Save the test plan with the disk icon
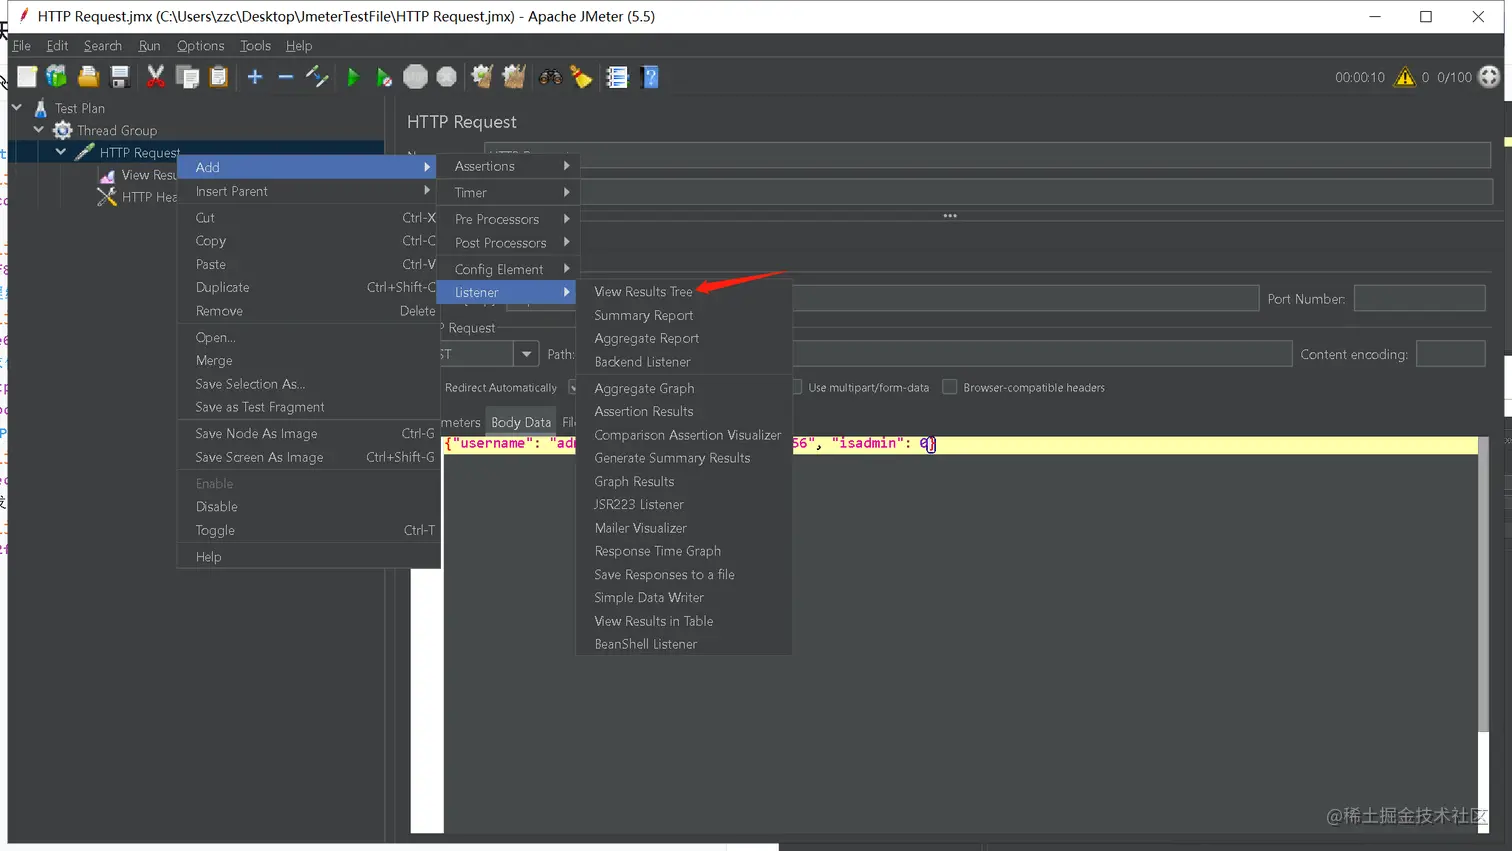The width and height of the screenshot is (1512, 851). [119, 77]
